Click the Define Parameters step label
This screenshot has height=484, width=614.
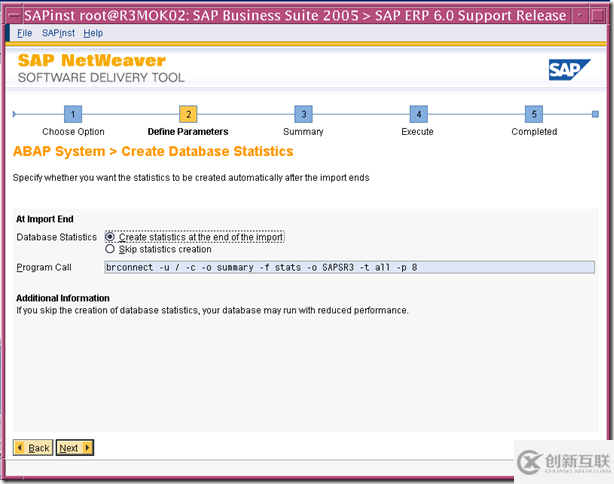(188, 132)
